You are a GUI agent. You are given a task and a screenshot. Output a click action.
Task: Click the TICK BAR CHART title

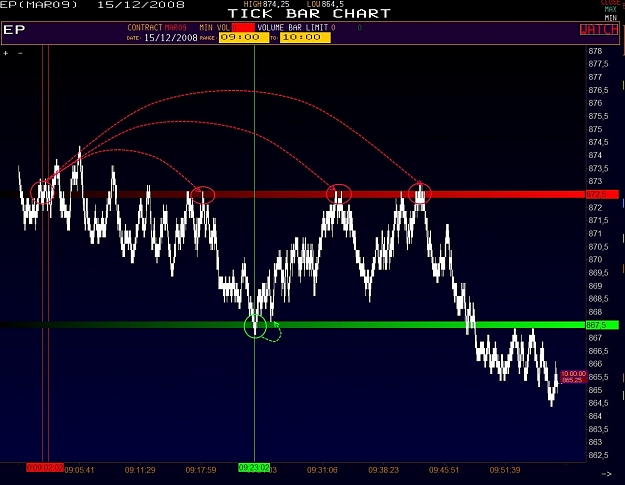tap(309, 14)
